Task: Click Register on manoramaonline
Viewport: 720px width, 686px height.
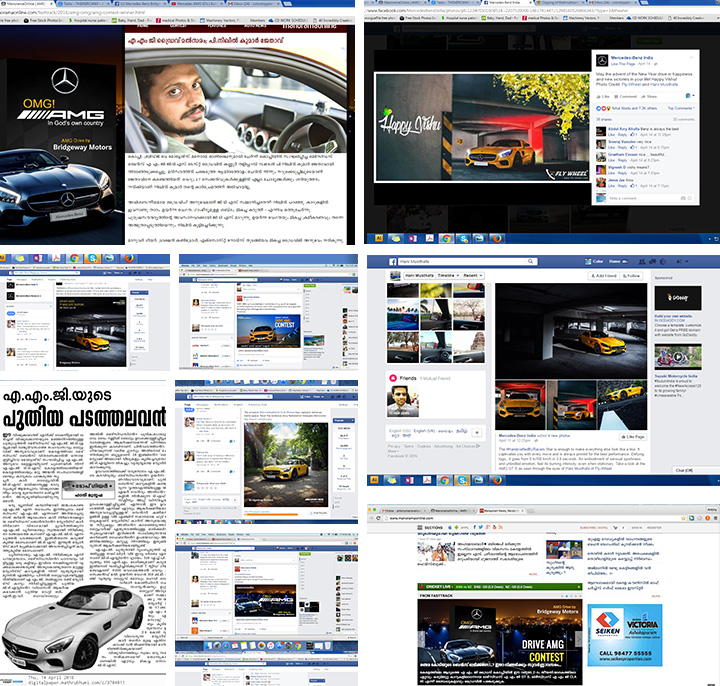Action: 654,528
